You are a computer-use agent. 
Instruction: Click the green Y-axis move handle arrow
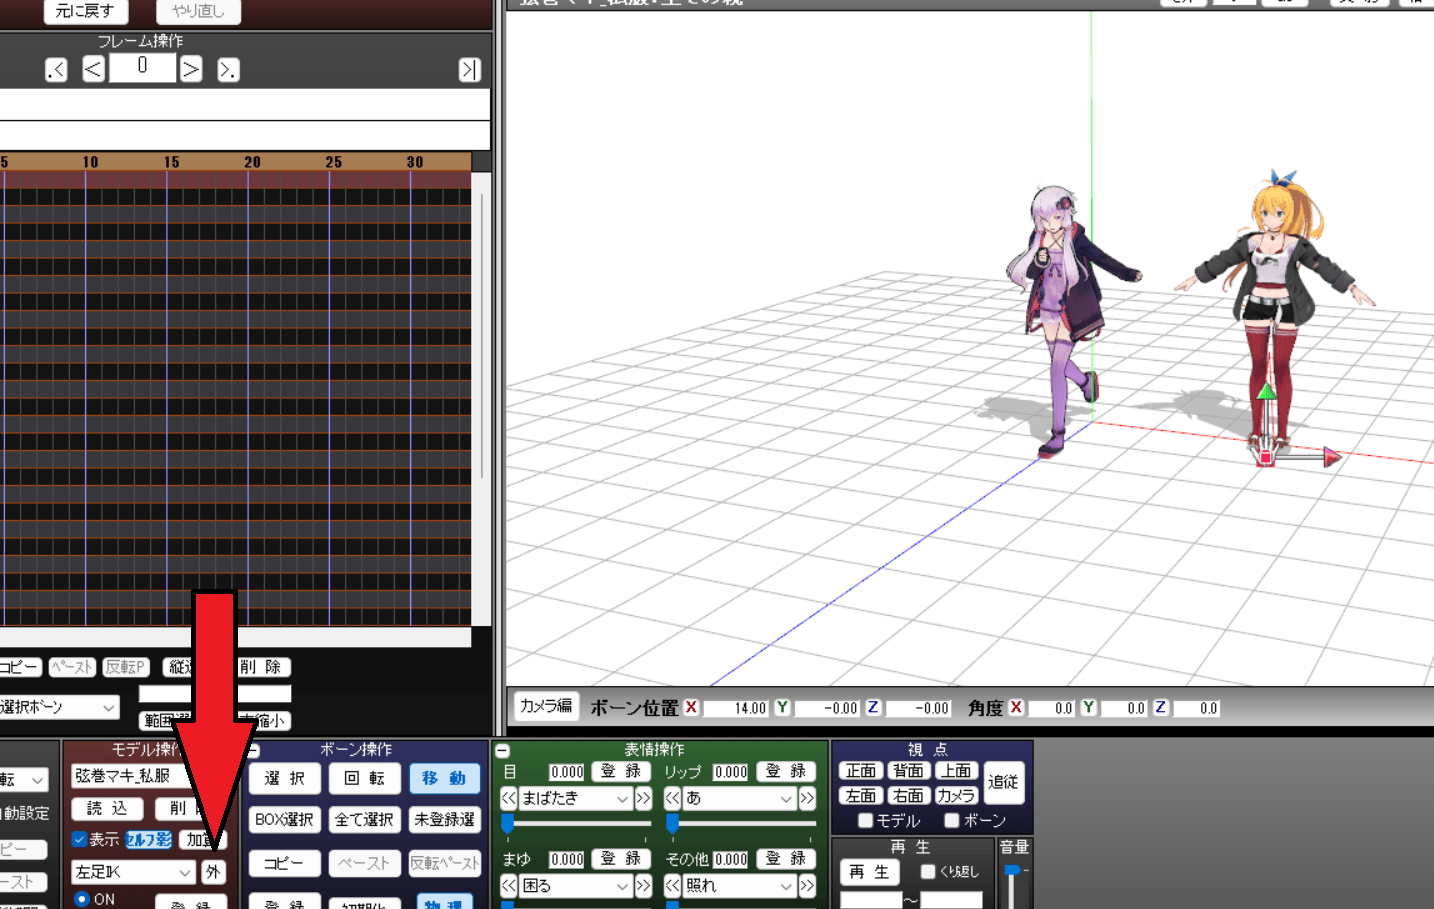[x=1266, y=391]
